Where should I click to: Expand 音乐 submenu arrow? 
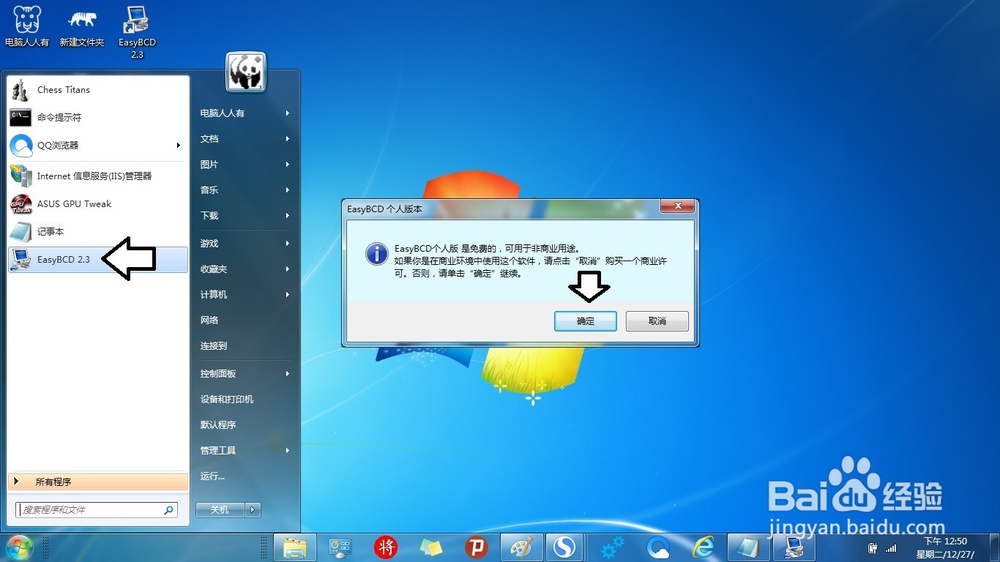click(x=288, y=189)
